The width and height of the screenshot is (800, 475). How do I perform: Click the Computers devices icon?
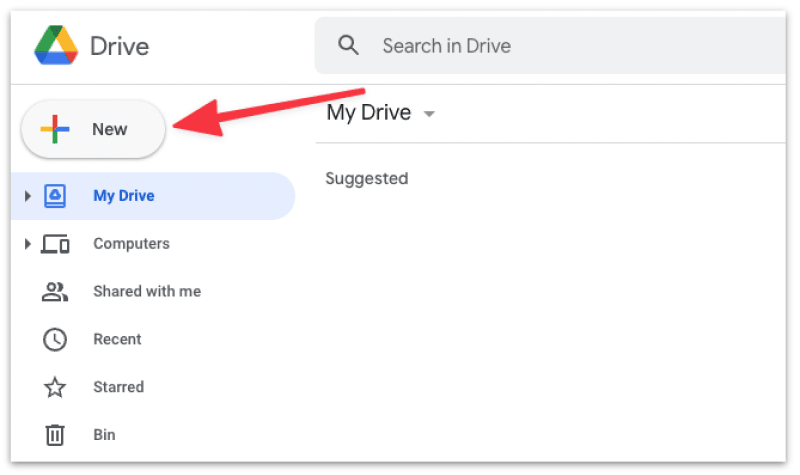point(55,244)
